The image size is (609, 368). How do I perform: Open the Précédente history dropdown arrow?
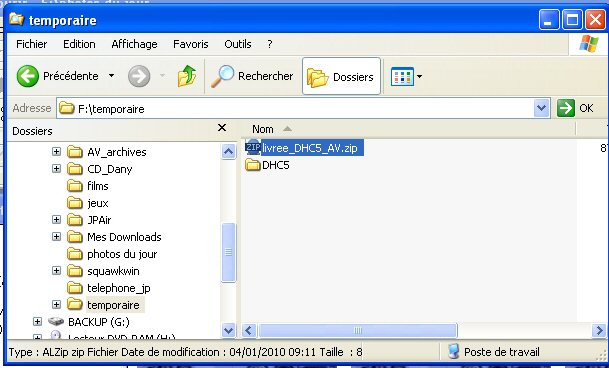click(111, 75)
